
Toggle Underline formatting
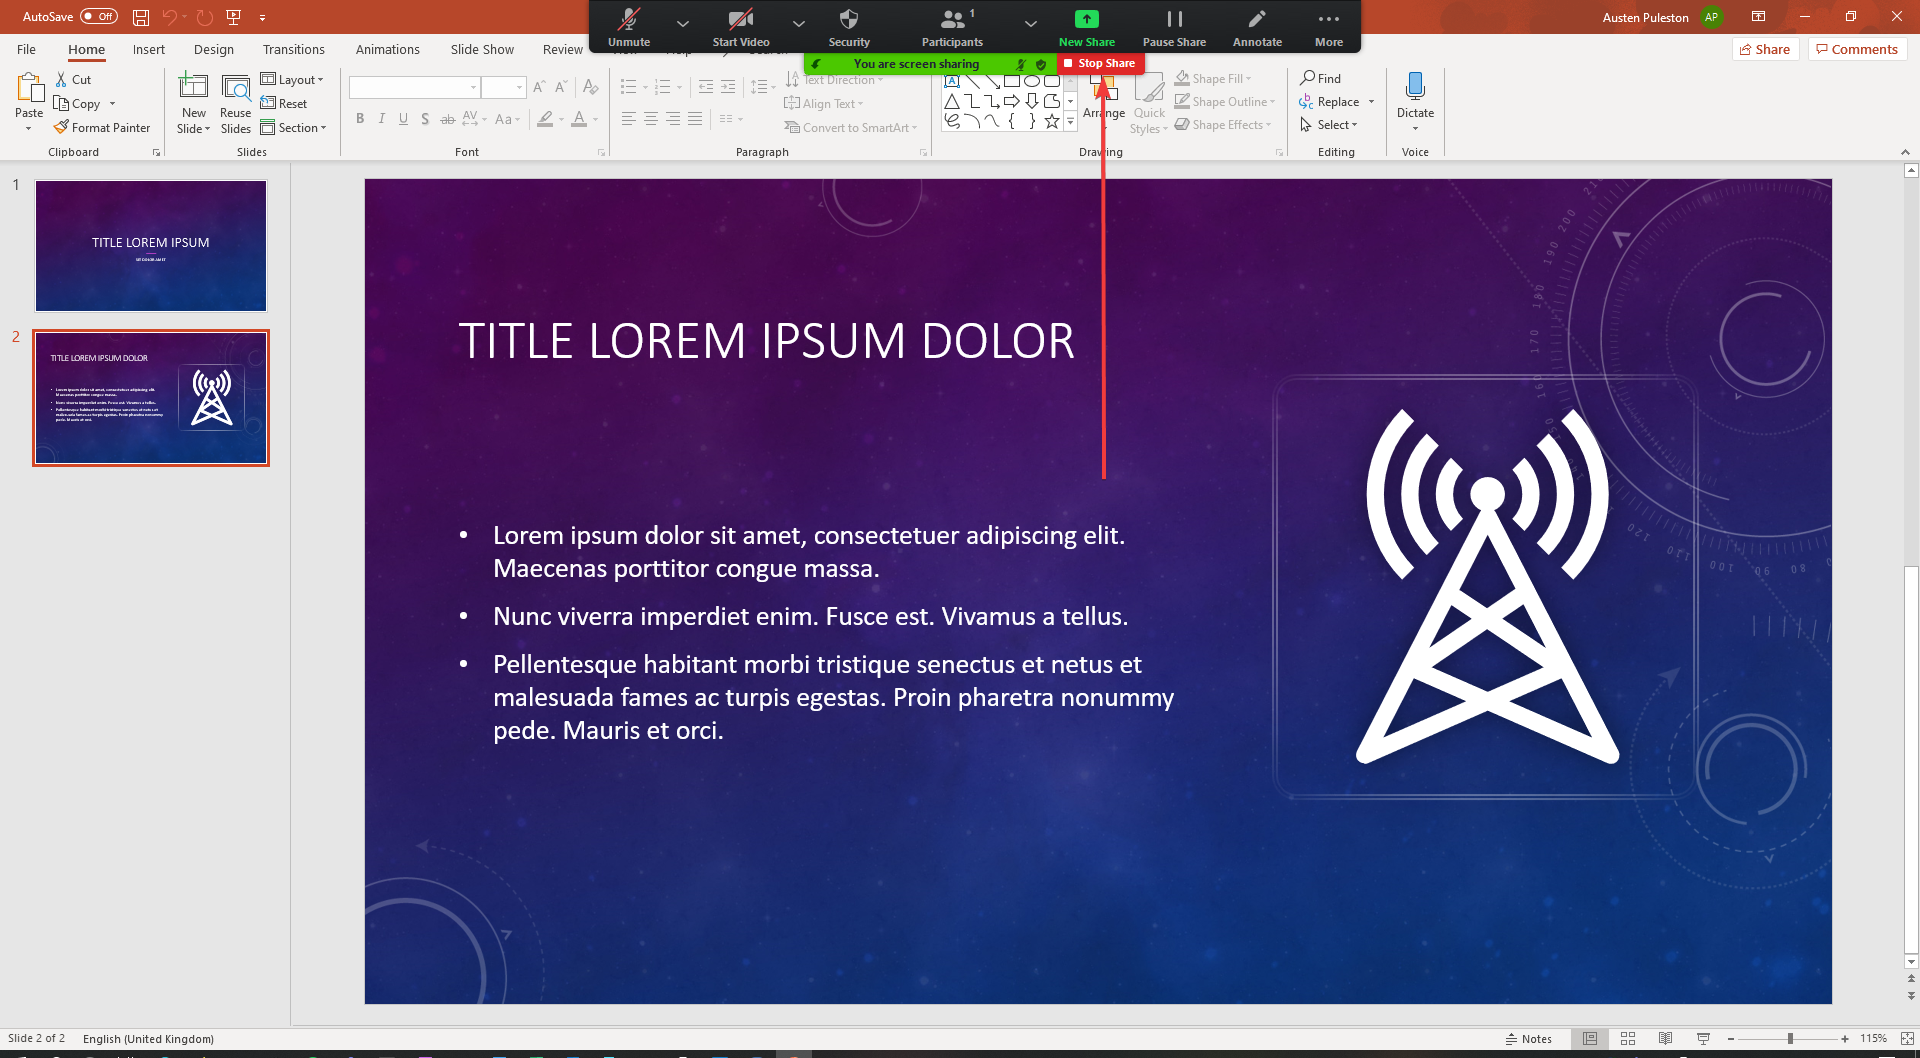click(404, 119)
